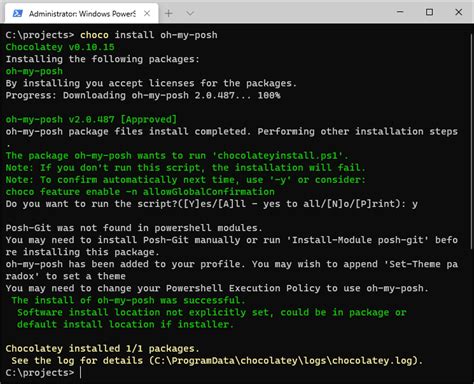Maximize the terminal window
The height and width of the screenshot is (384, 474).
(429, 12)
